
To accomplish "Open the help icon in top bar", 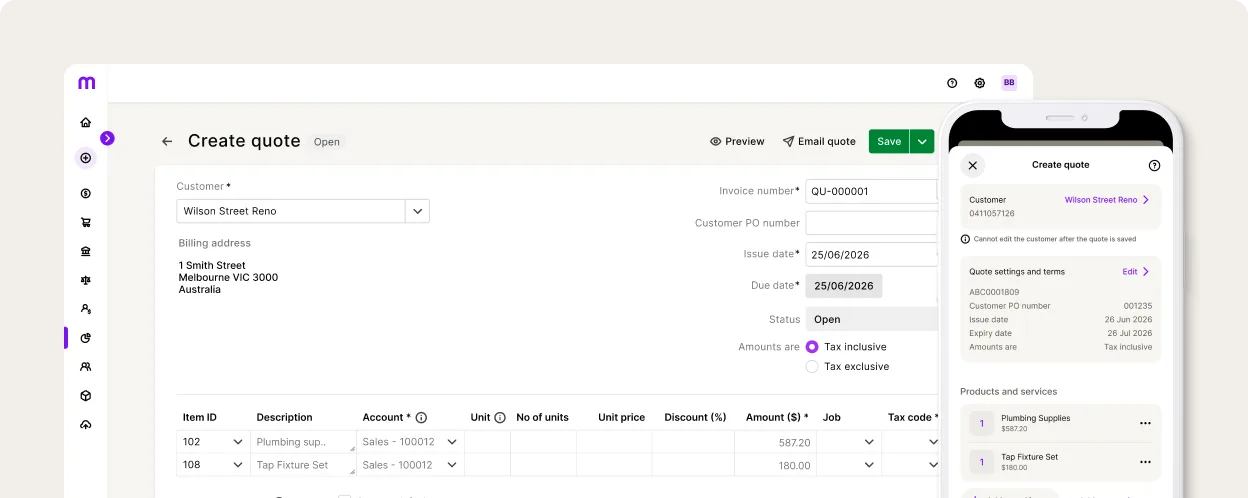I will coord(952,83).
